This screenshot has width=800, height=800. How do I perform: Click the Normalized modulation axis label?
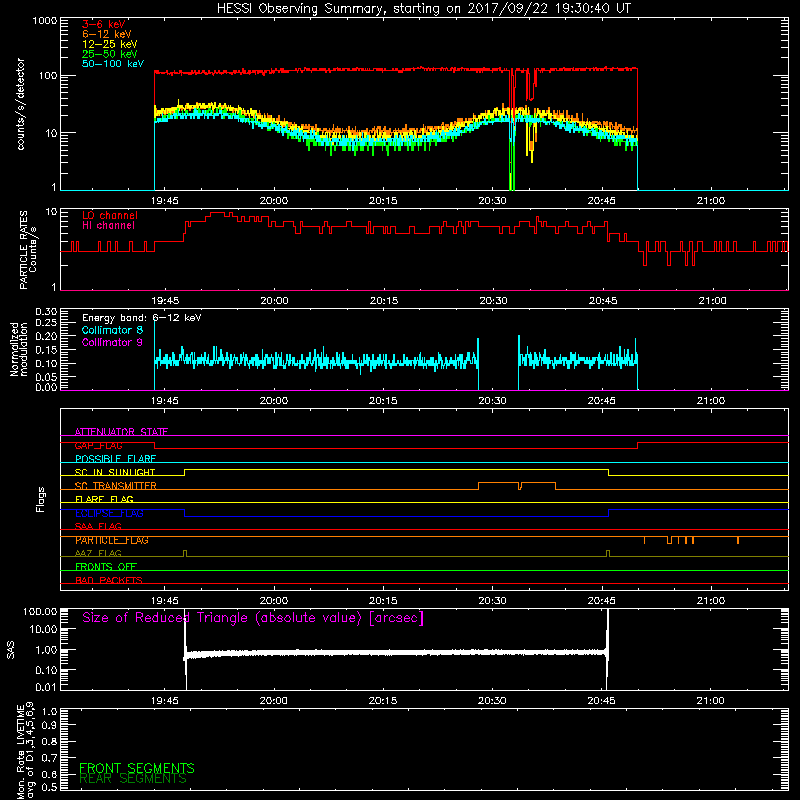pos(19,349)
